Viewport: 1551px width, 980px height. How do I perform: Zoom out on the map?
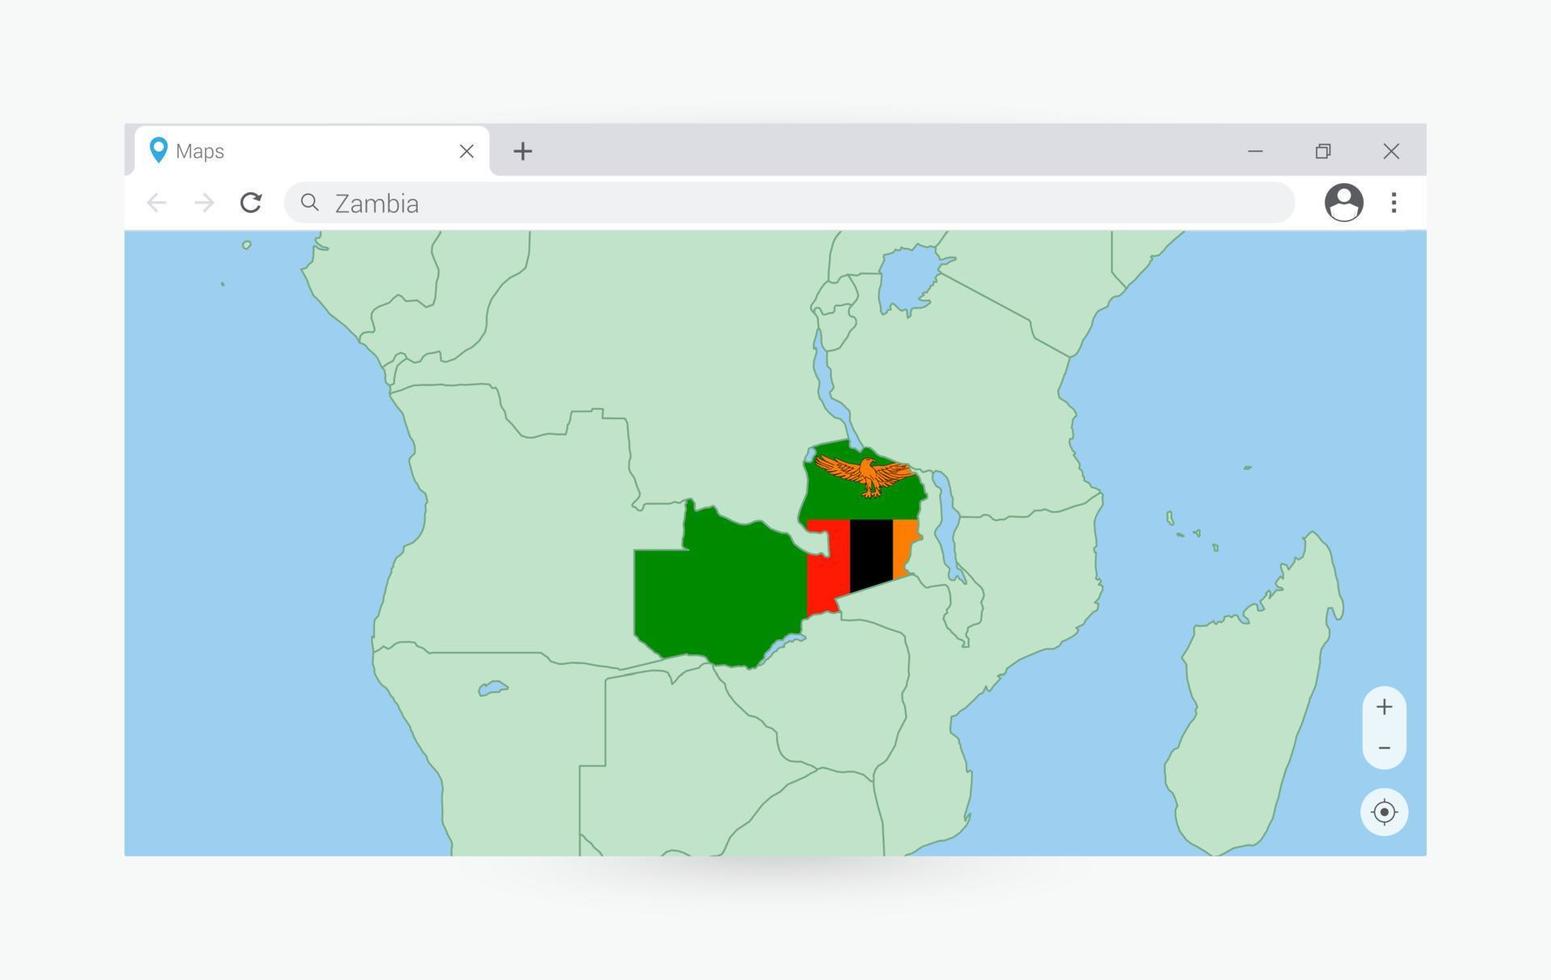tap(1384, 748)
